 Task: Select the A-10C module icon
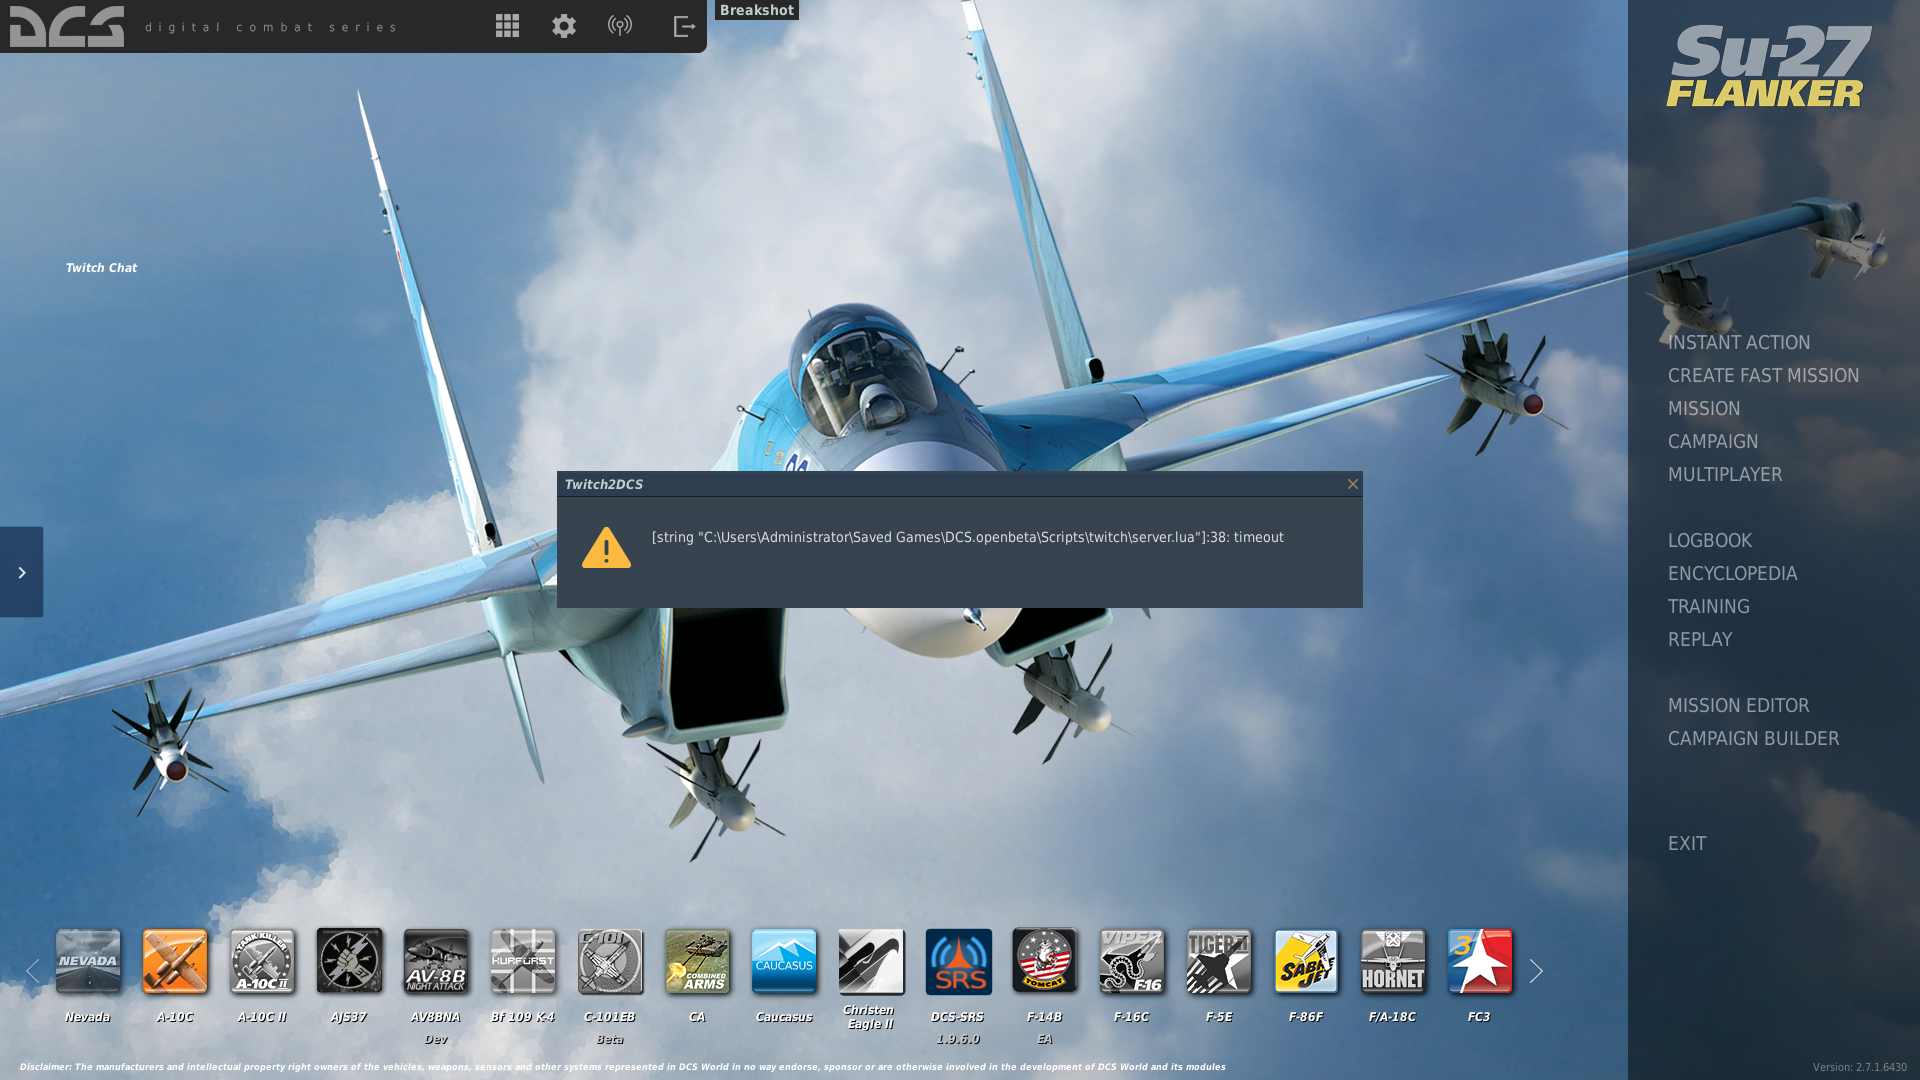pyautogui.click(x=175, y=961)
